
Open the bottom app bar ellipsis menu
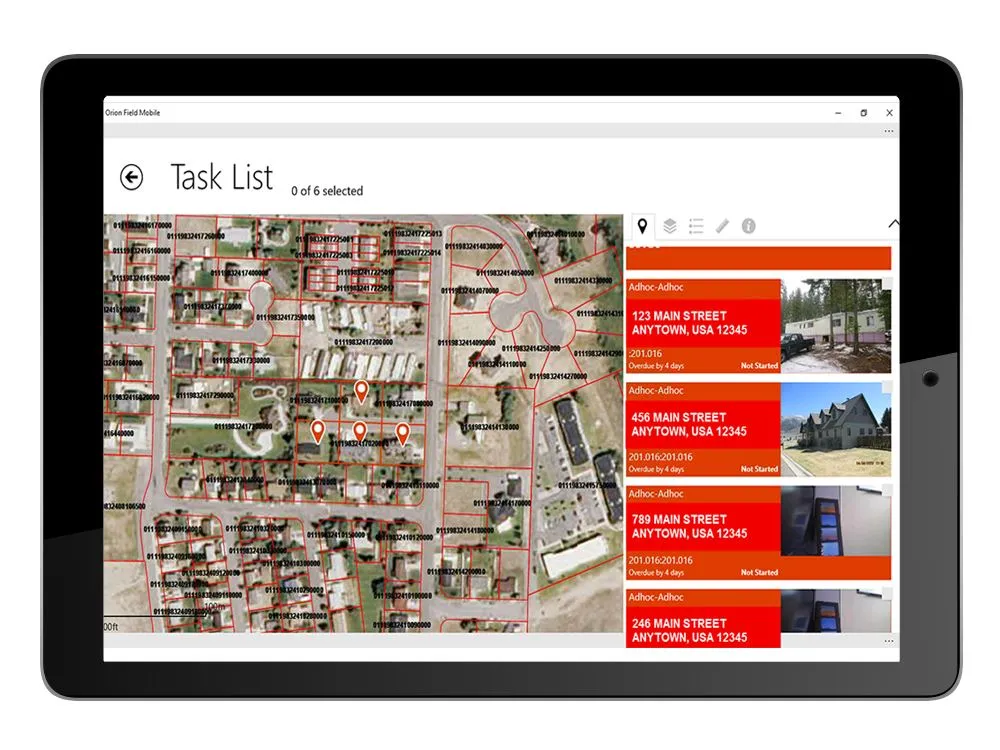click(x=888, y=640)
